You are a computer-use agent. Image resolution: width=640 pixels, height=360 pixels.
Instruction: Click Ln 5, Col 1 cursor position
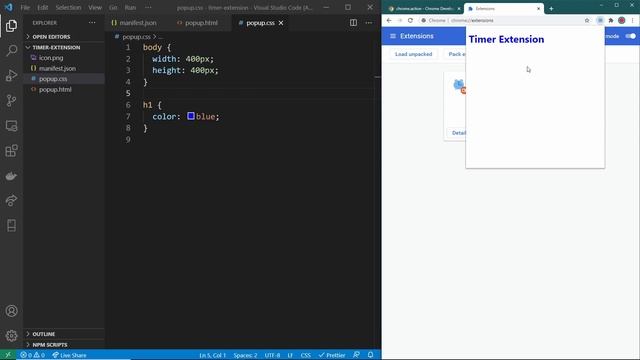pos(212,355)
